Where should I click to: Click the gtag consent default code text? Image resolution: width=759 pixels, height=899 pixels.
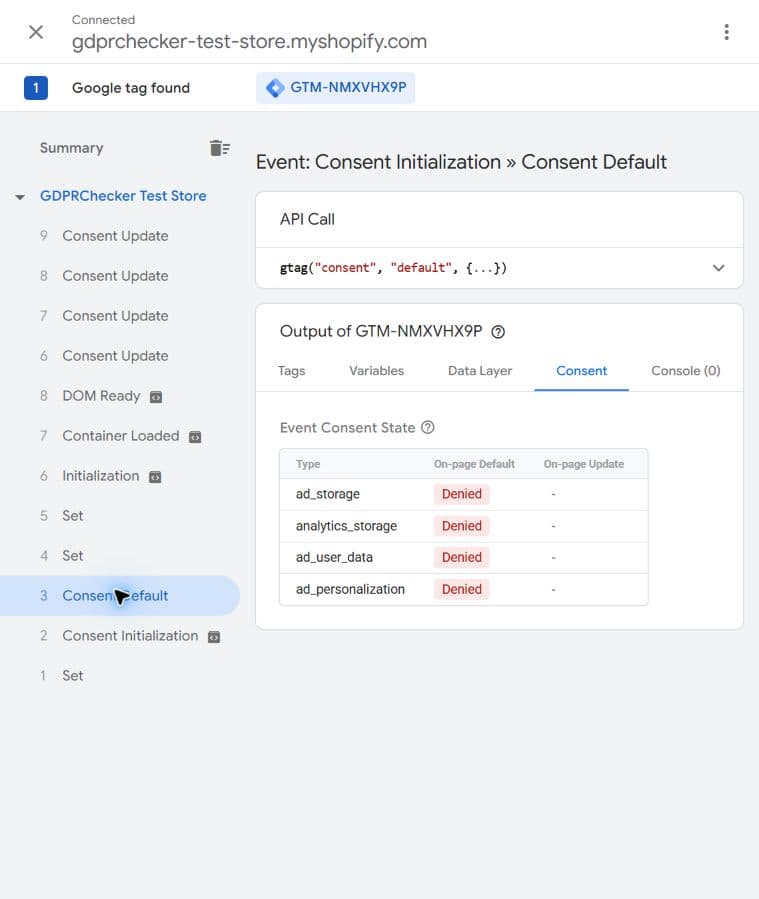click(393, 268)
